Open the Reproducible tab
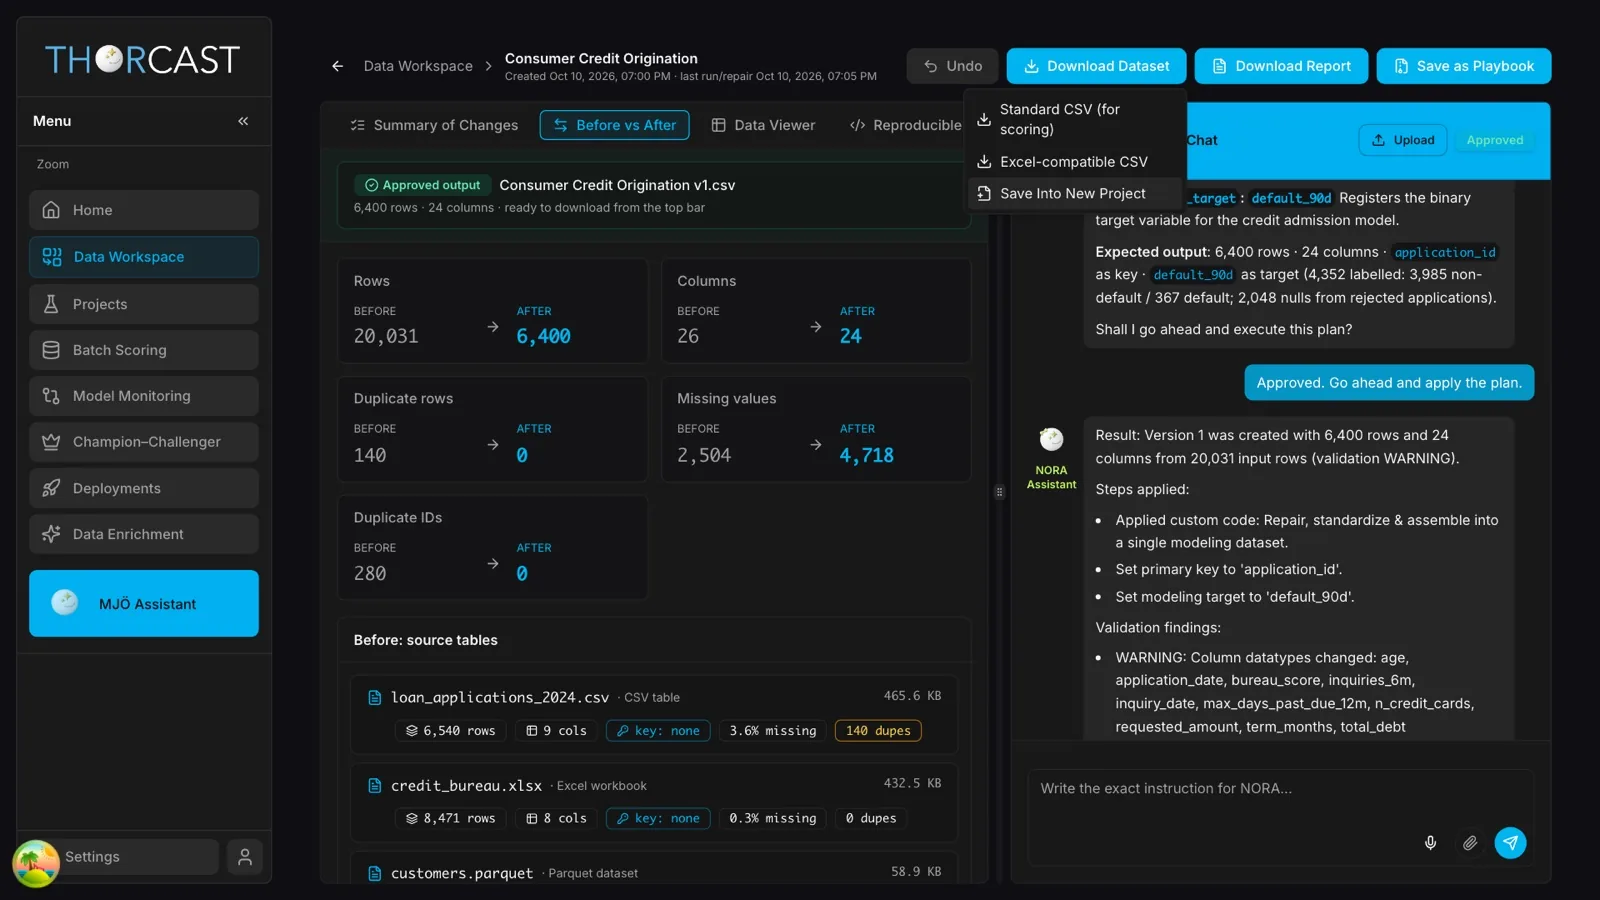 point(905,125)
